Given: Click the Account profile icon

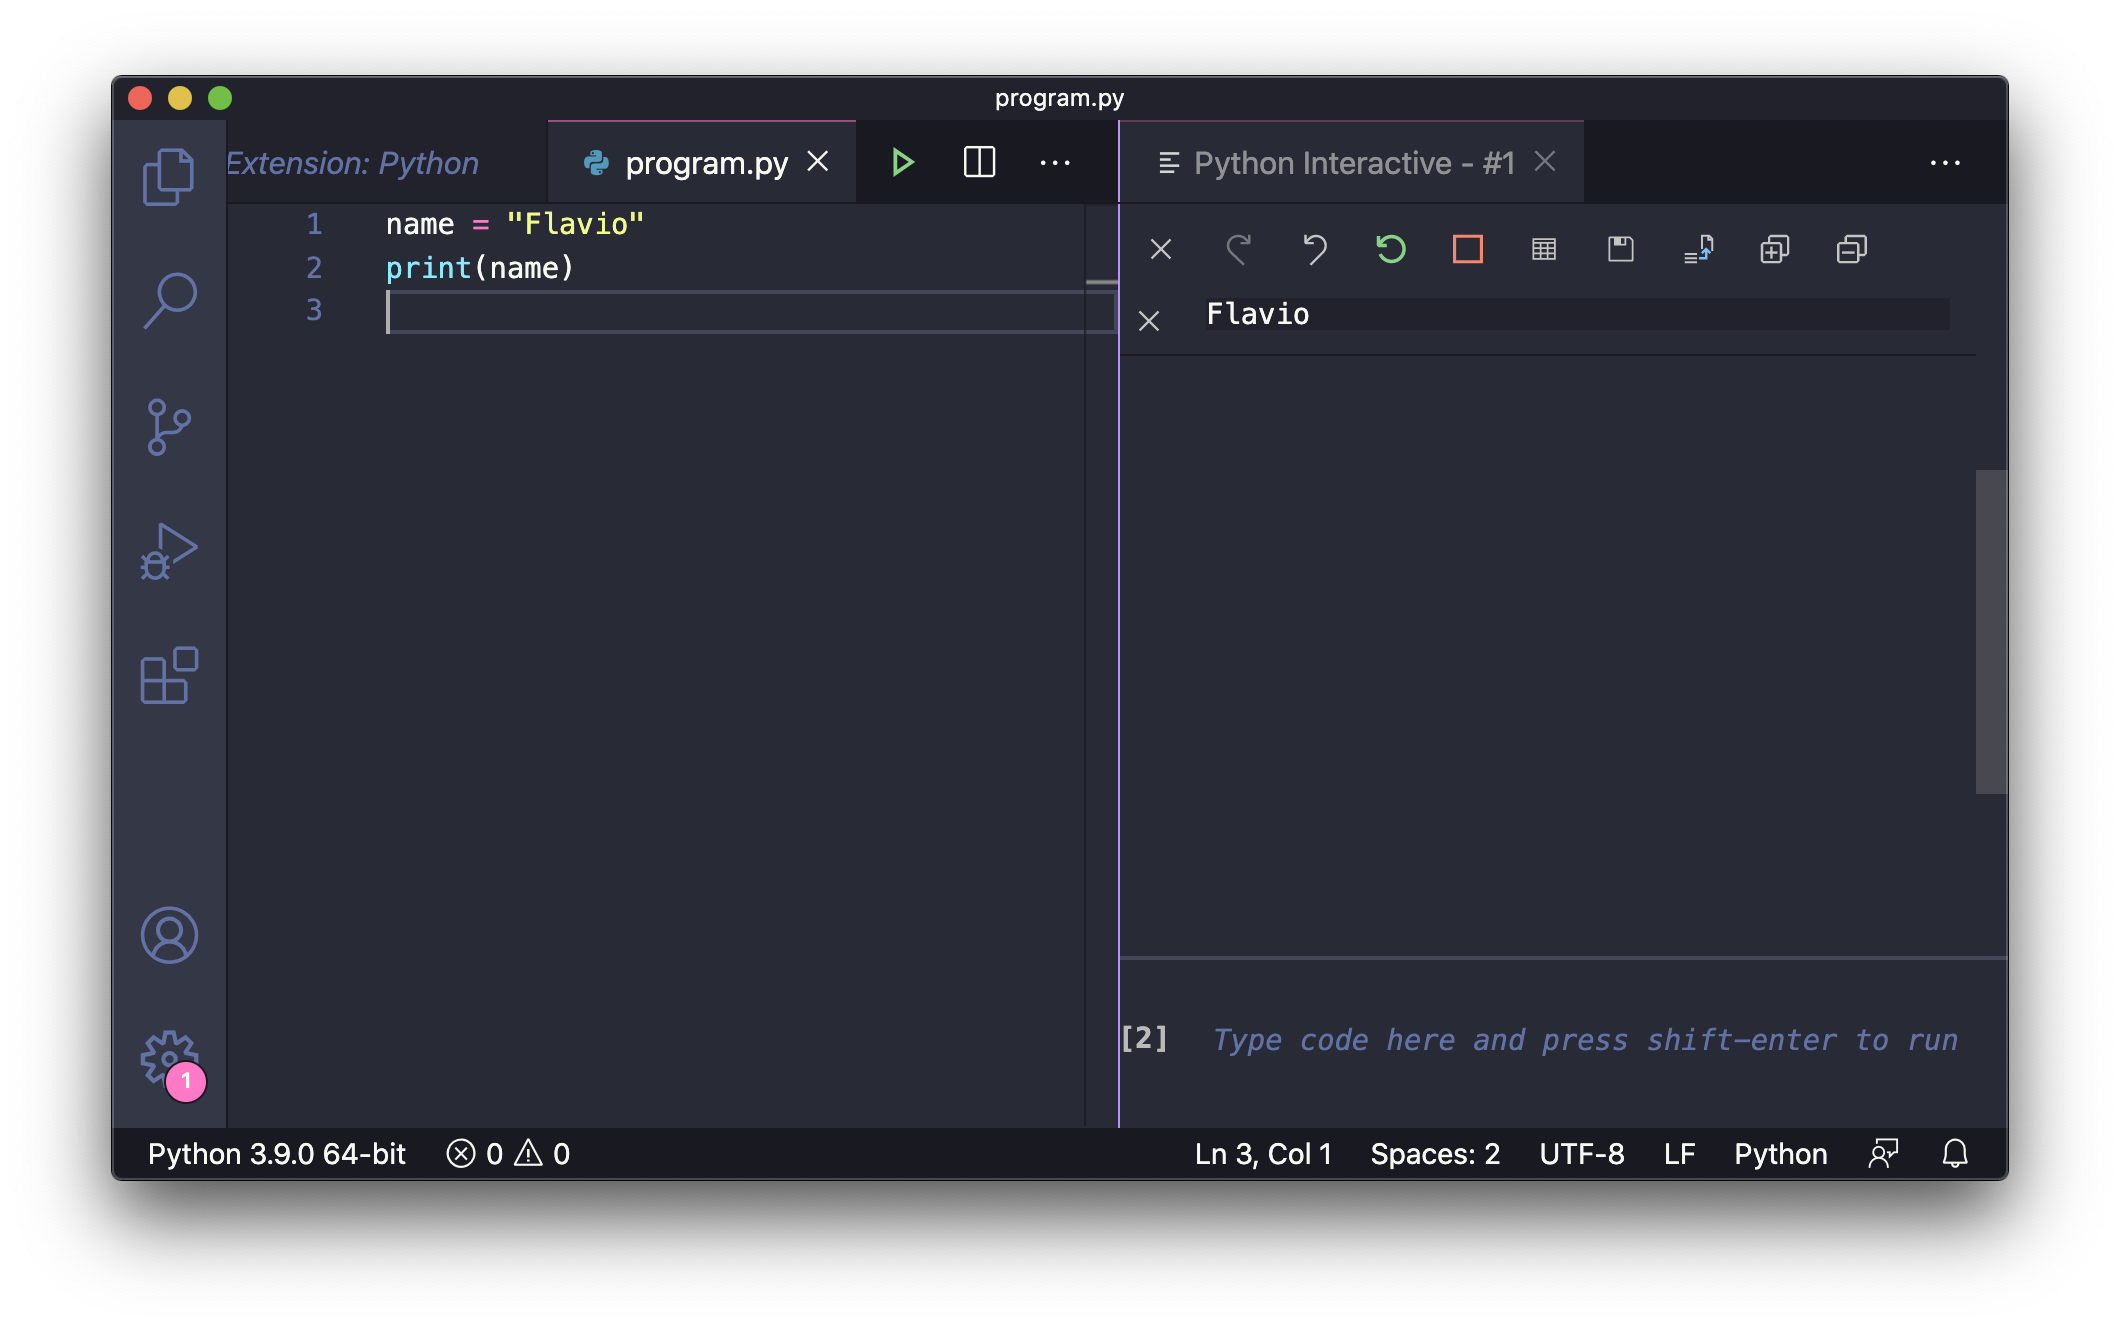Looking at the screenshot, I should (x=167, y=935).
